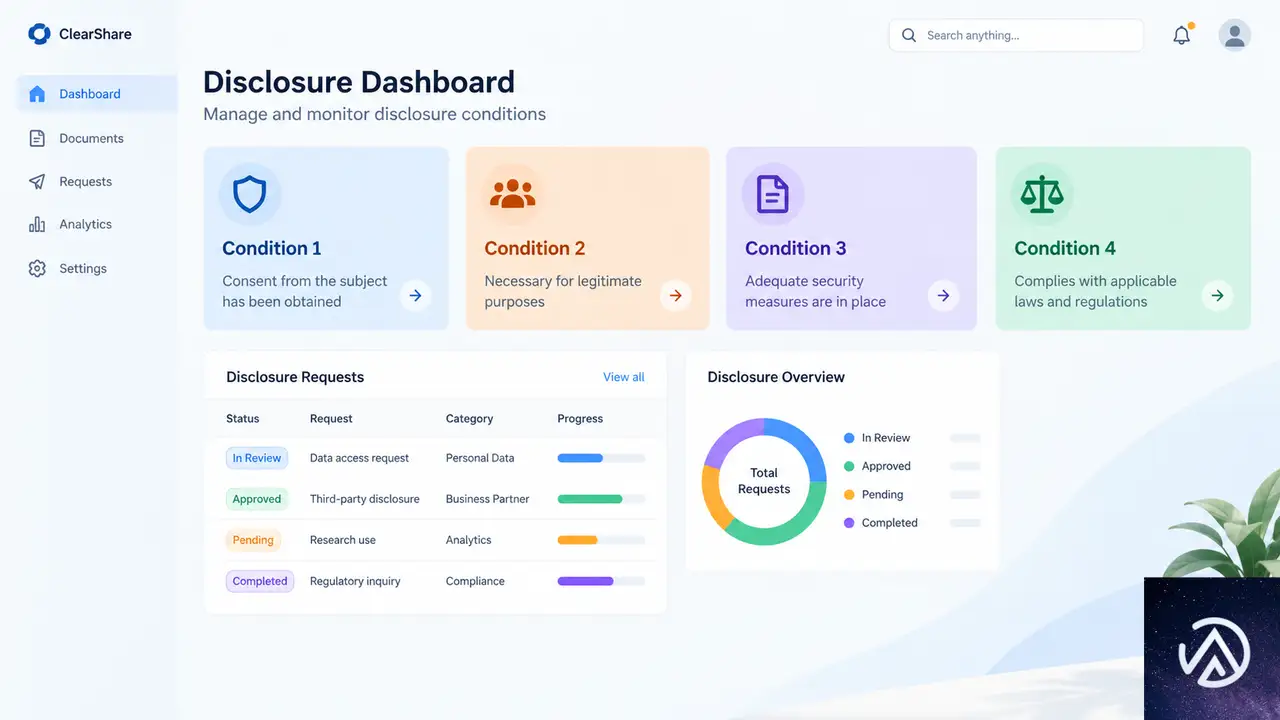Click the Third-party disclosure request text
The height and width of the screenshot is (720, 1280).
tap(365, 499)
